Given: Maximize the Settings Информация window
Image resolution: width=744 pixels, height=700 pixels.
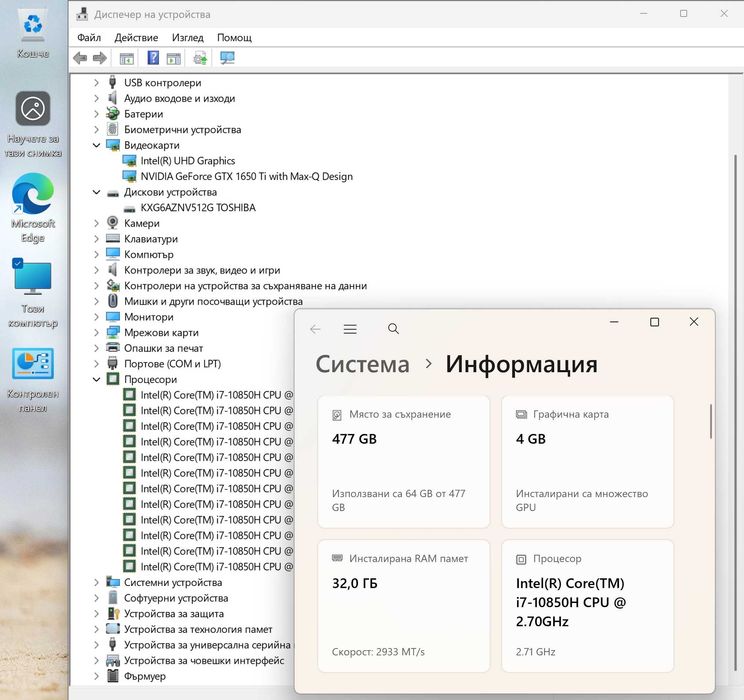Looking at the screenshot, I should point(654,322).
